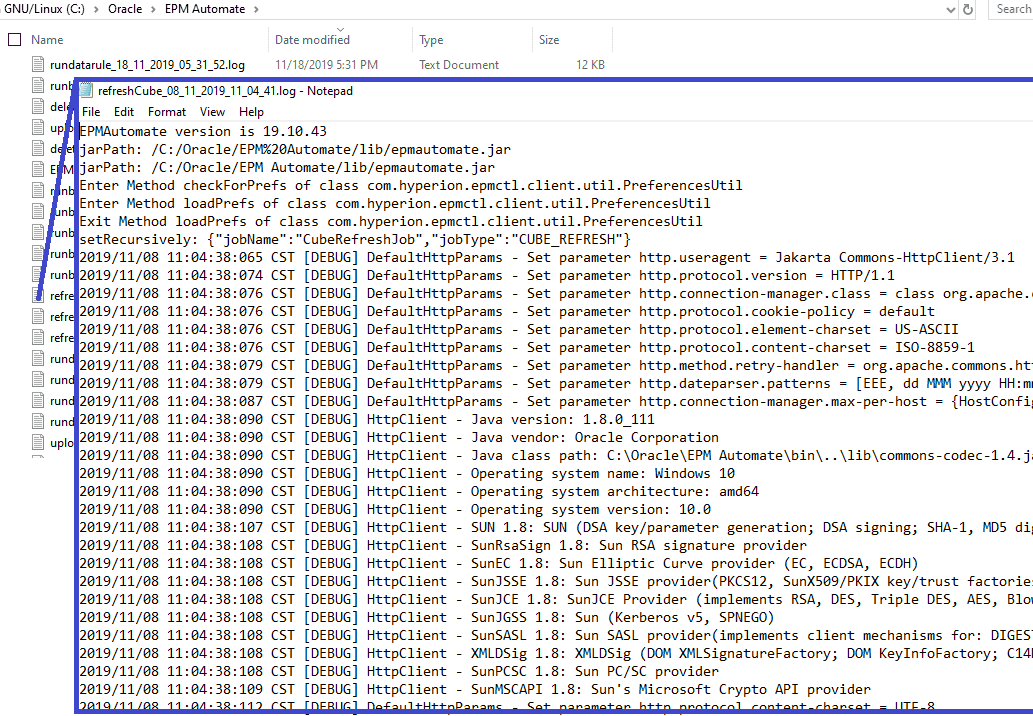Tick the select-all checkbox beside Name

point(14,40)
